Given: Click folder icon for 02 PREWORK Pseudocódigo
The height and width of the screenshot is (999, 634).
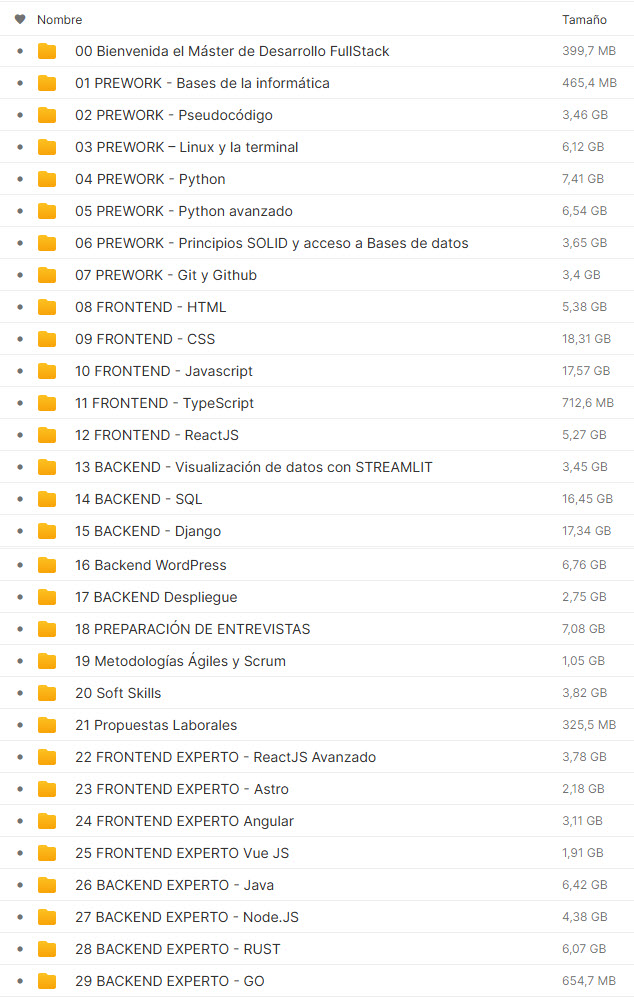Looking at the screenshot, I should click(x=47, y=115).
